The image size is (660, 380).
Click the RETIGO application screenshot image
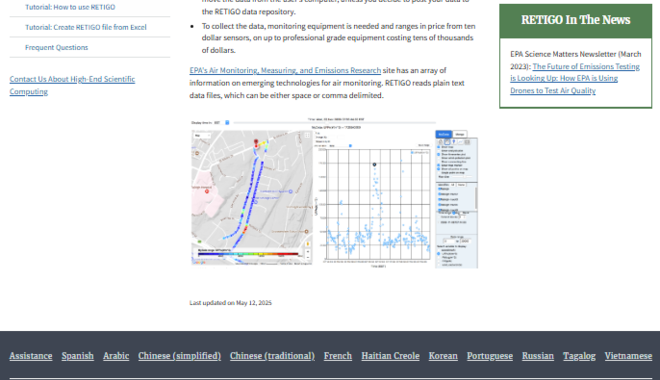click(334, 193)
